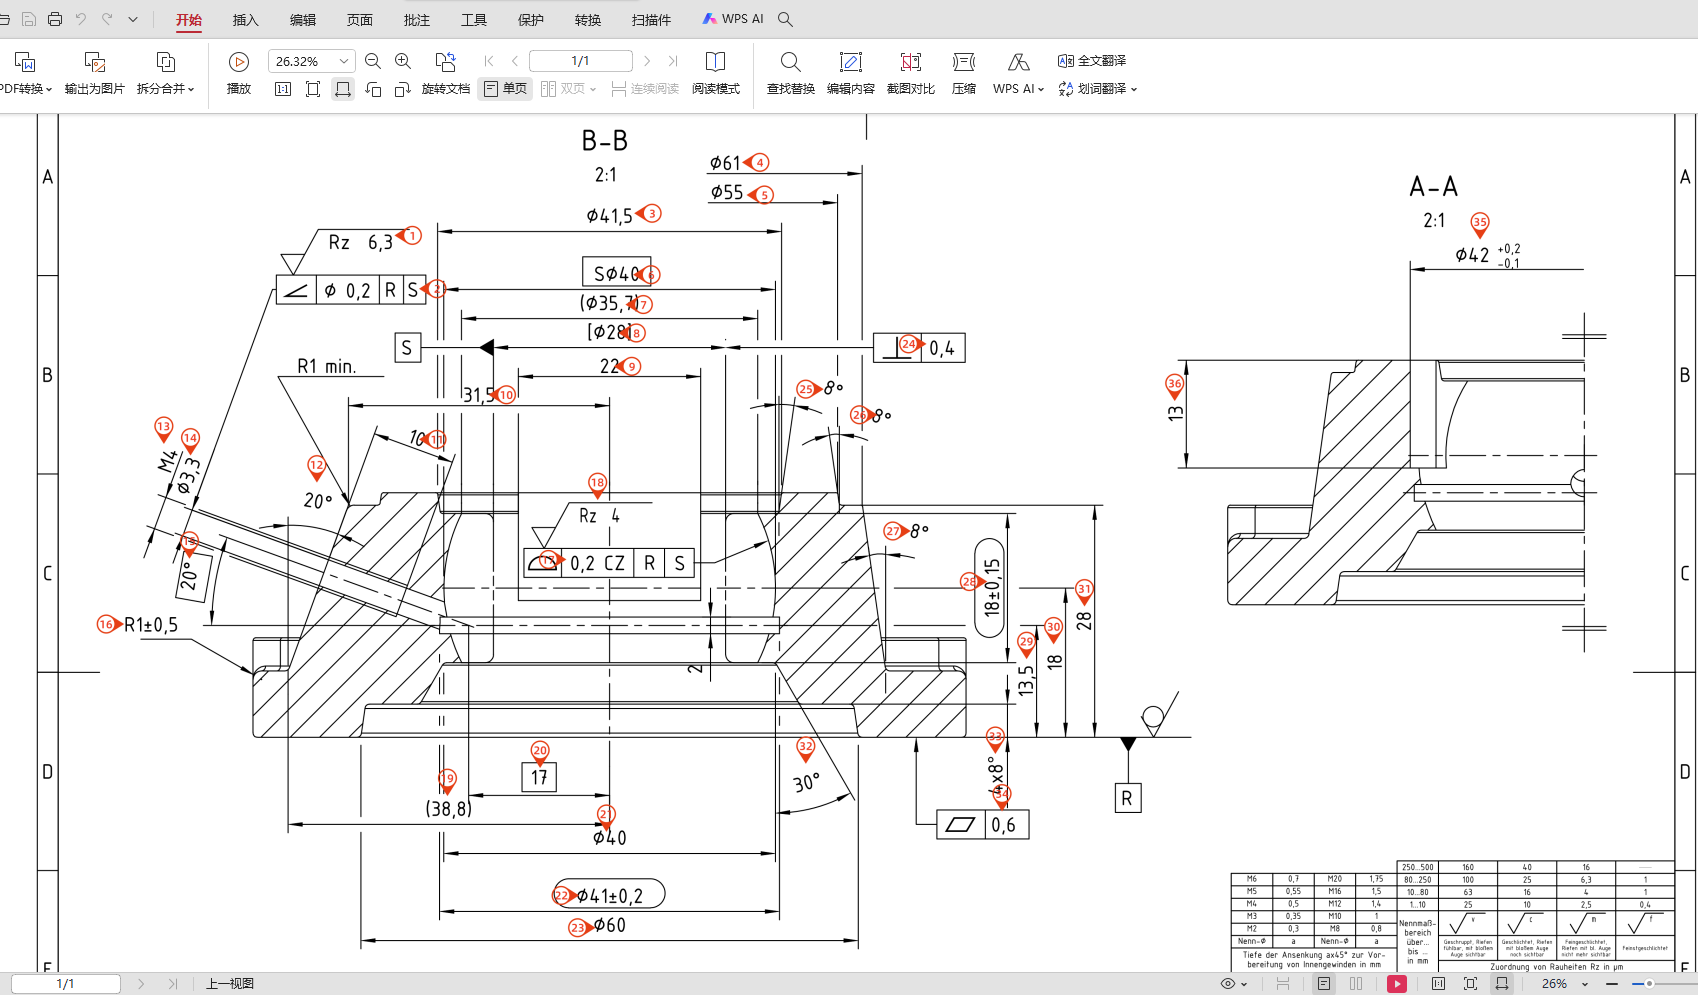Click the zoom in magnifier icon
The width and height of the screenshot is (1698, 995).
[x=403, y=61]
